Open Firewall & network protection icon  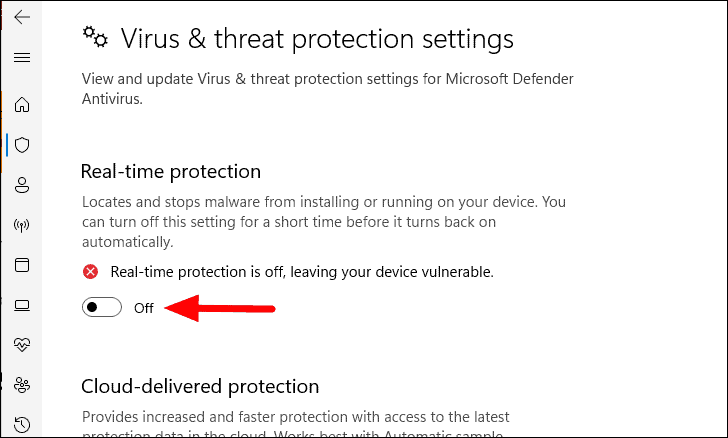22,225
